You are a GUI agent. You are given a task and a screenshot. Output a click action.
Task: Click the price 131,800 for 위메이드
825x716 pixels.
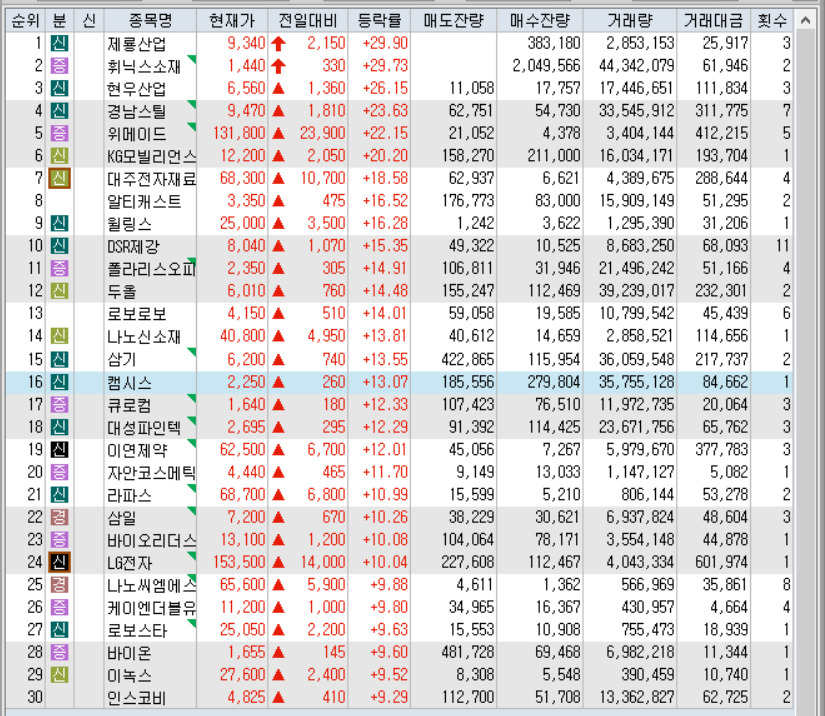(239, 133)
